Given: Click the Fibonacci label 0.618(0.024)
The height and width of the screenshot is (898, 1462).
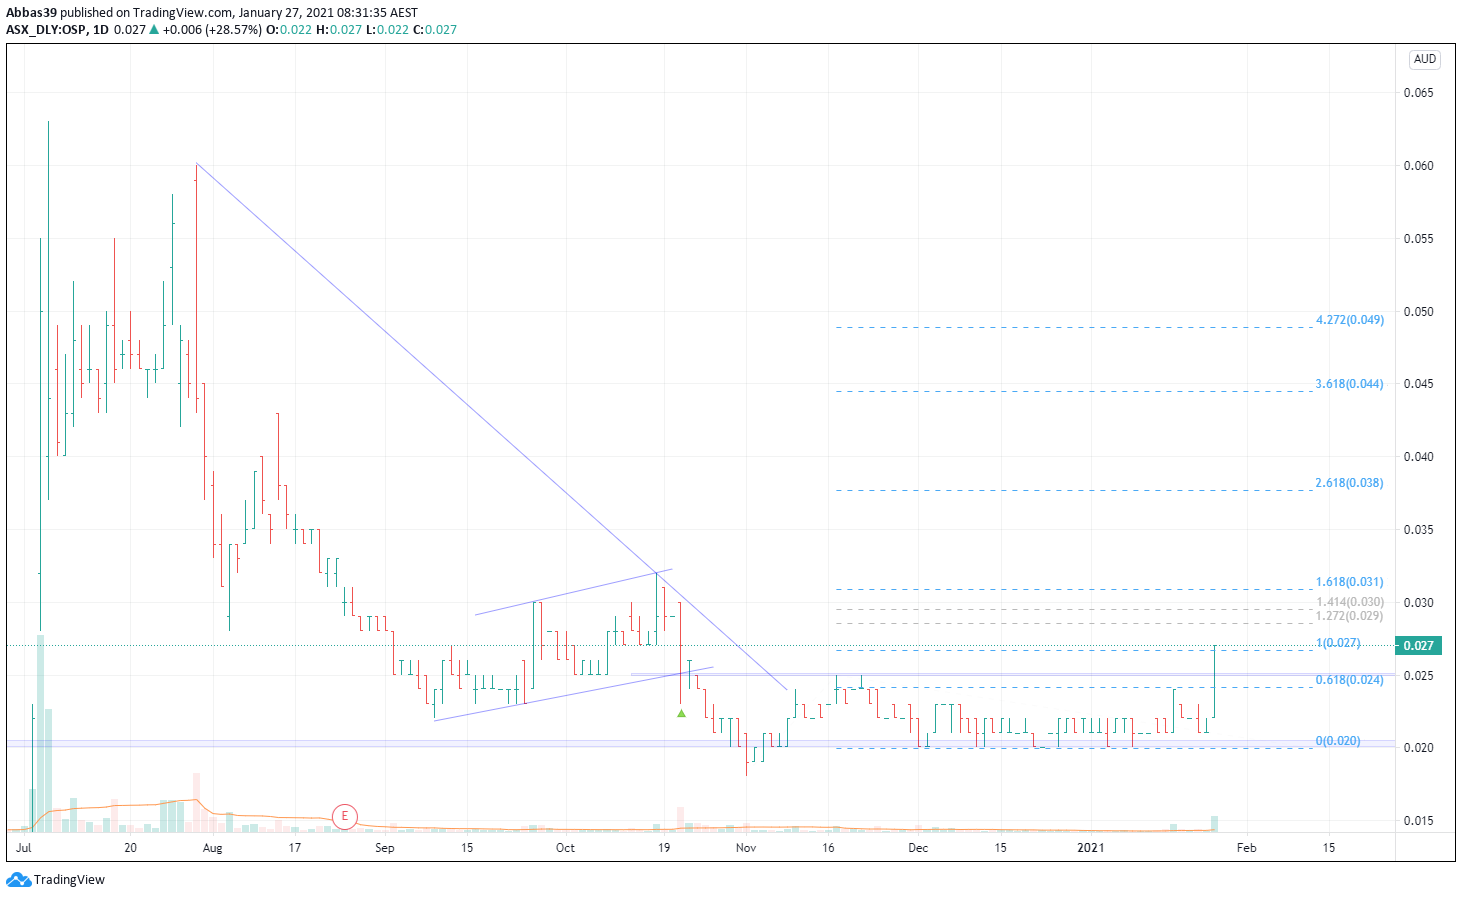Looking at the screenshot, I should pos(1350,680).
